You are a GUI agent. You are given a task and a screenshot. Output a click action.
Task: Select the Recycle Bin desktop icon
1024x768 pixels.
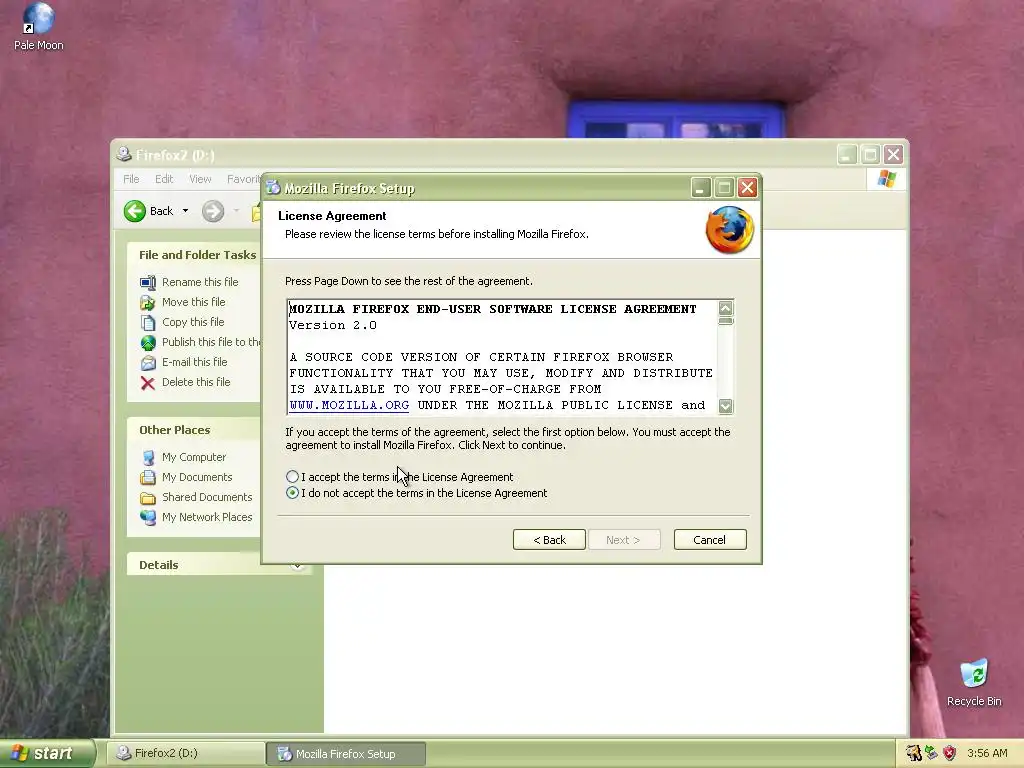click(974, 683)
